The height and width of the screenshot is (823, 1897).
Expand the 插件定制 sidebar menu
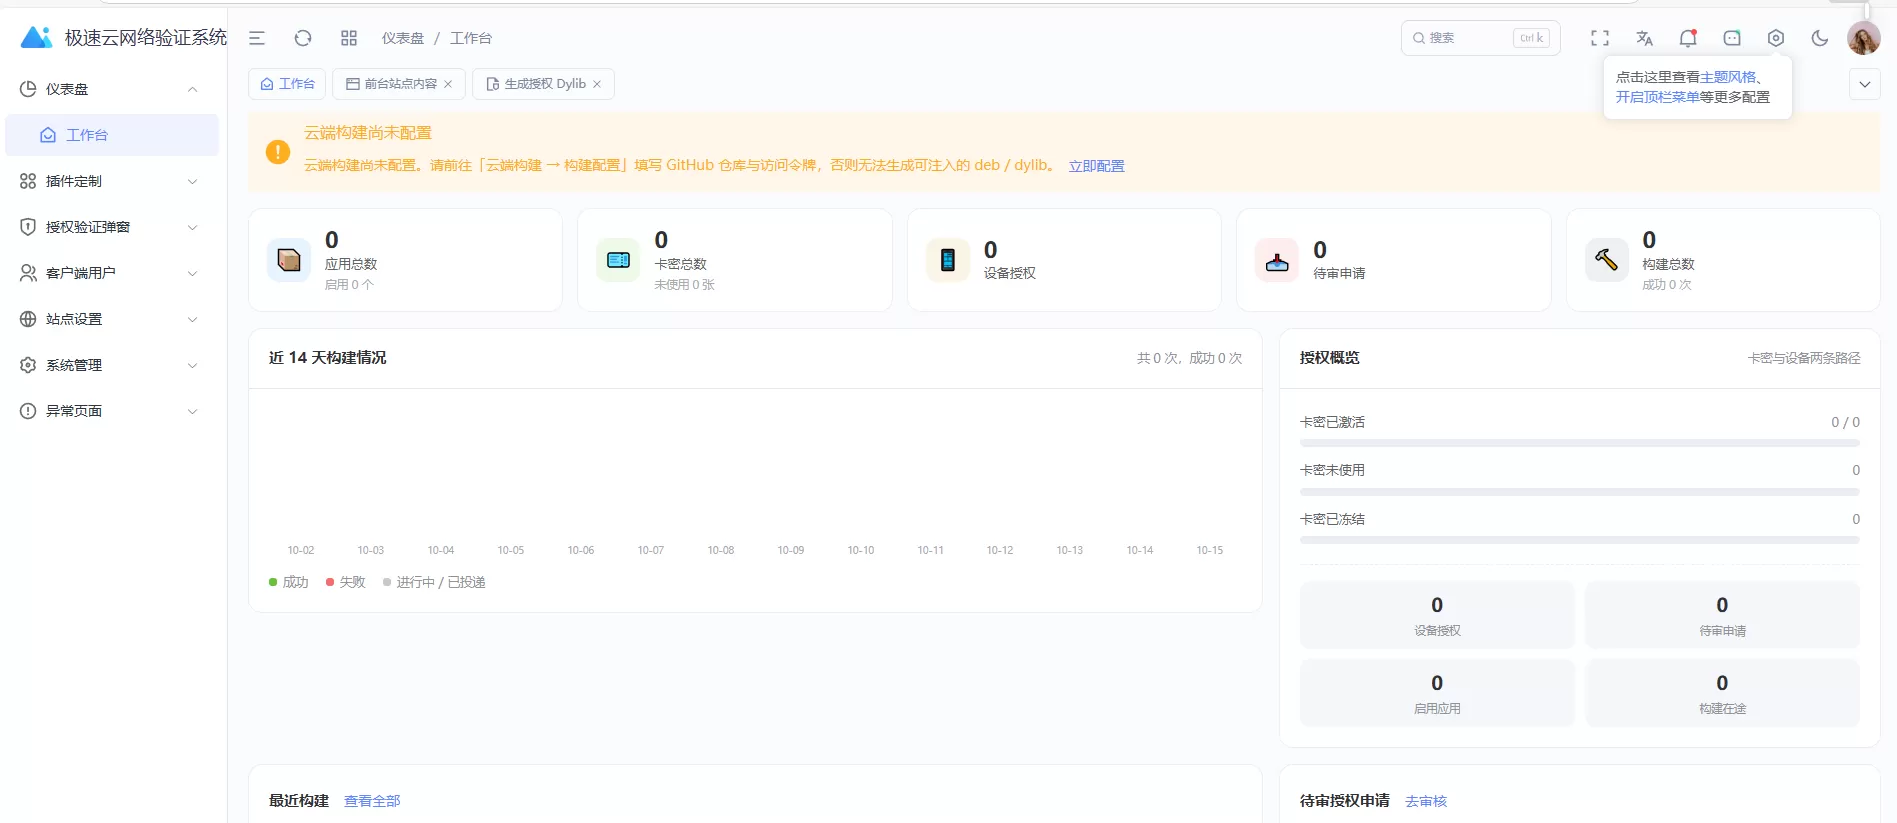click(110, 181)
